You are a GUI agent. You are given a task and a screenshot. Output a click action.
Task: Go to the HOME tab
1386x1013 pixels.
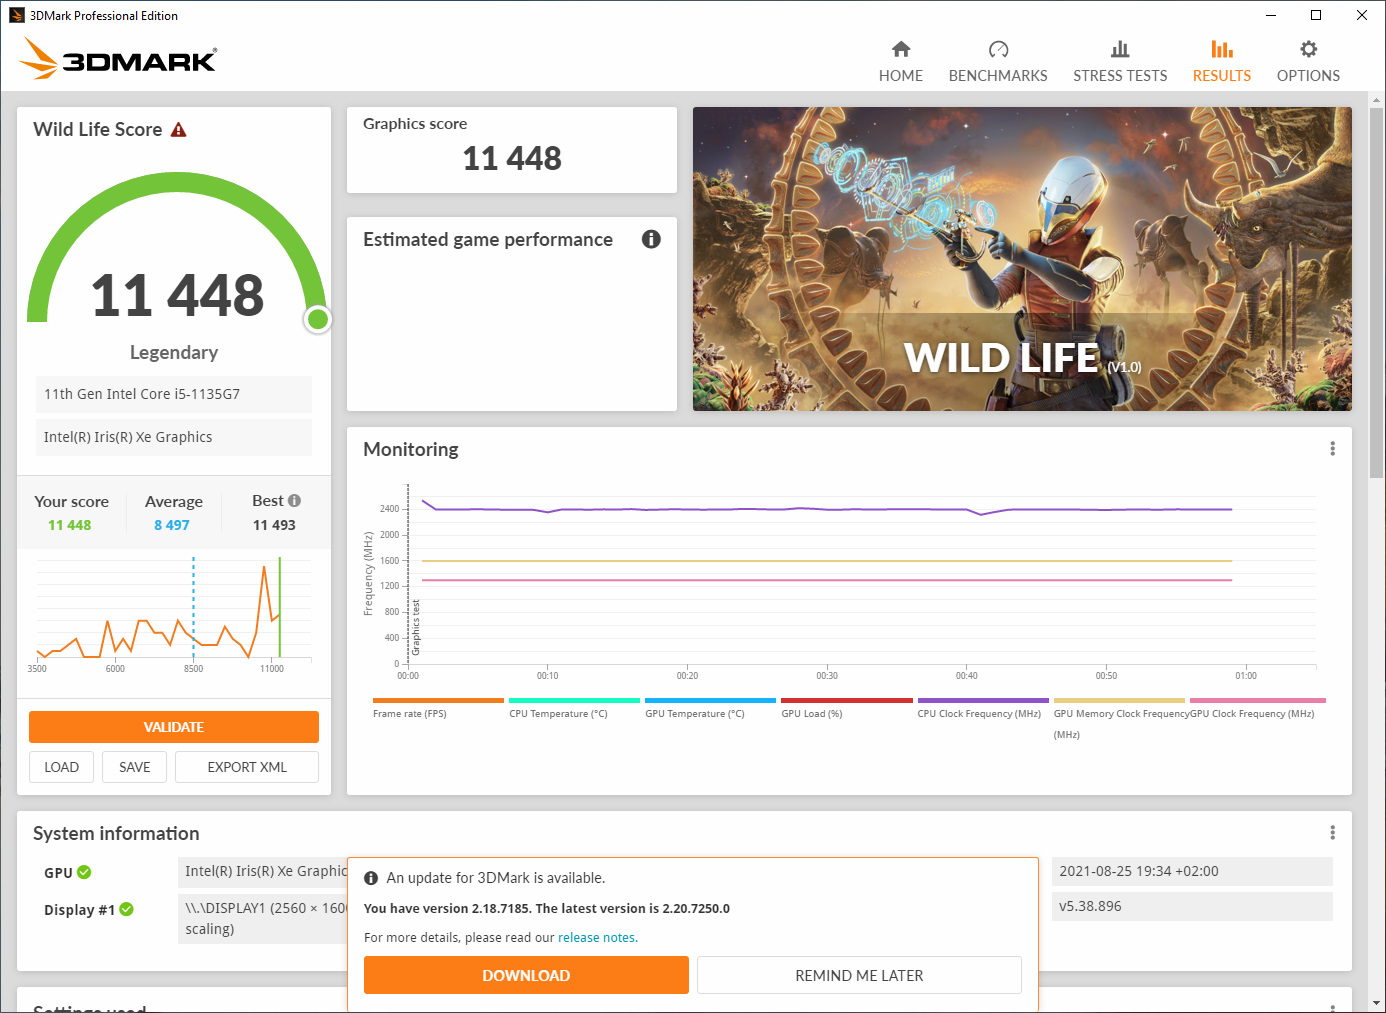(x=901, y=62)
